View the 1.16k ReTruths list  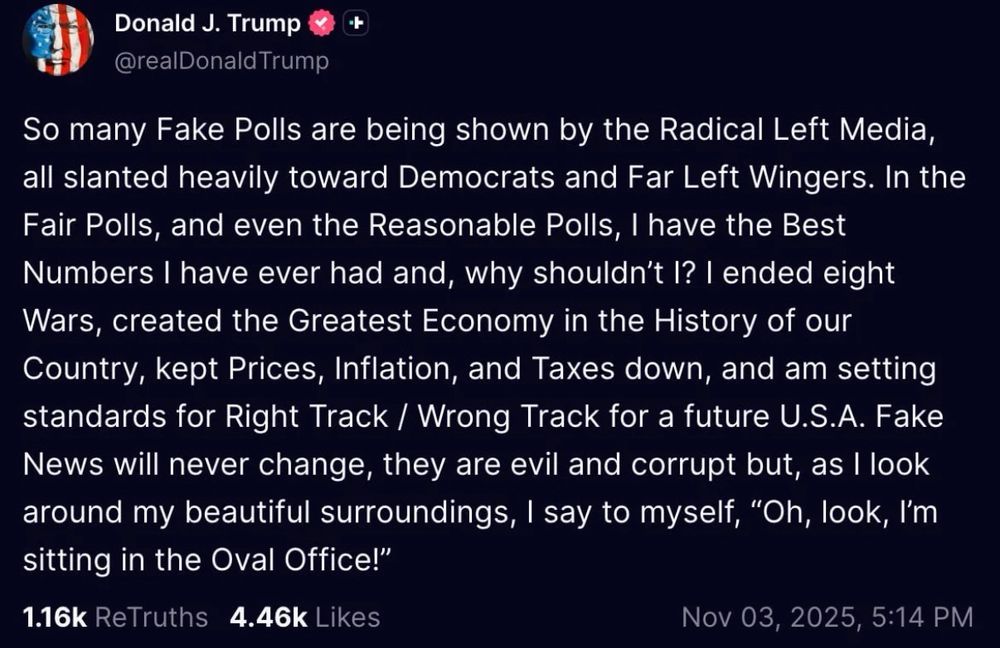(115, 617)
